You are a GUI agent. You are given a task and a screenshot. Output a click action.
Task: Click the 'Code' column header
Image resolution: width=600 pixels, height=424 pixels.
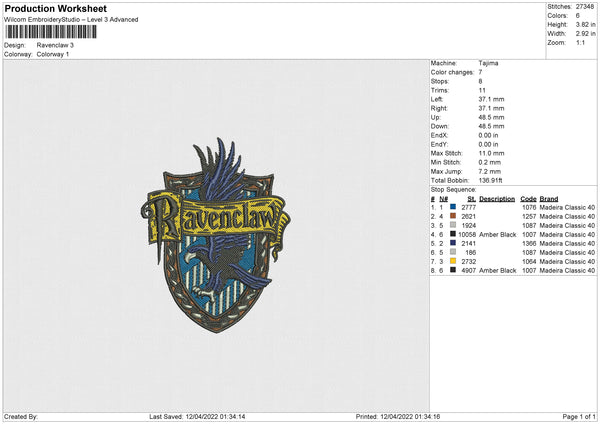point(528,199)
